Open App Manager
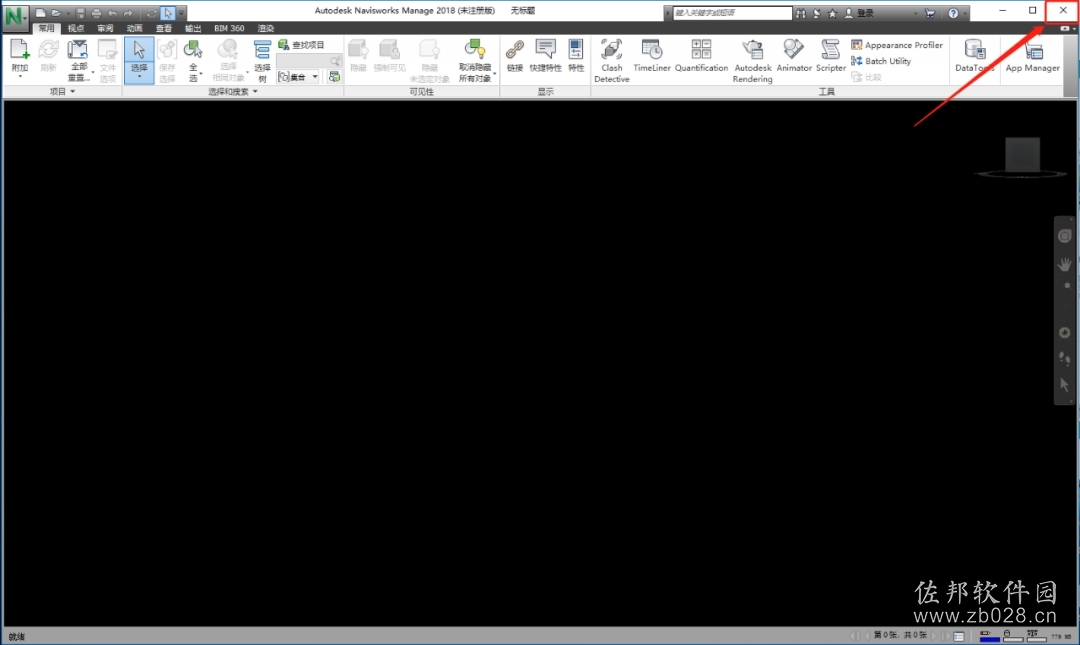Screen dimensions: 1080x645 click(x=1032, y=55)
